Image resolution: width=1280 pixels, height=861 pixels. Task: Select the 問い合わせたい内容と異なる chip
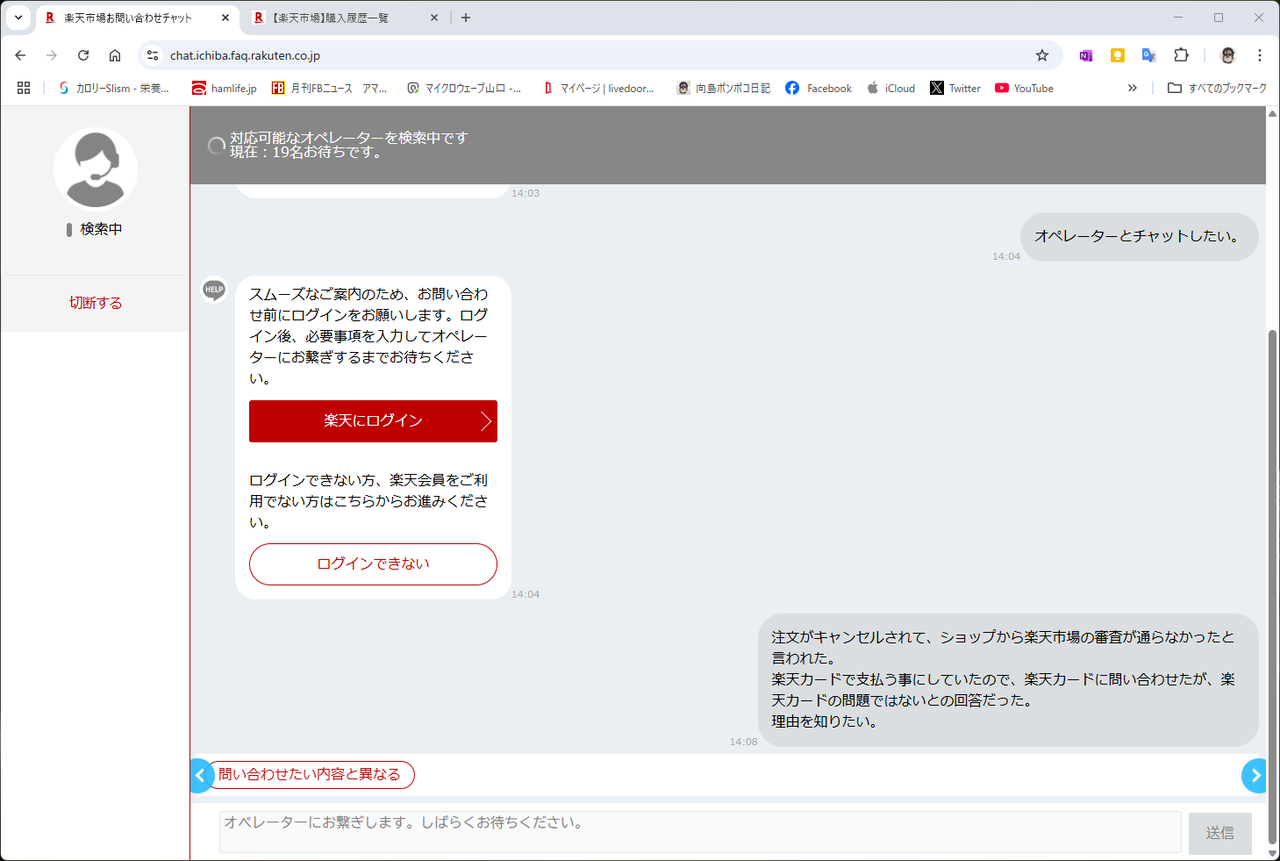[309, 775]
